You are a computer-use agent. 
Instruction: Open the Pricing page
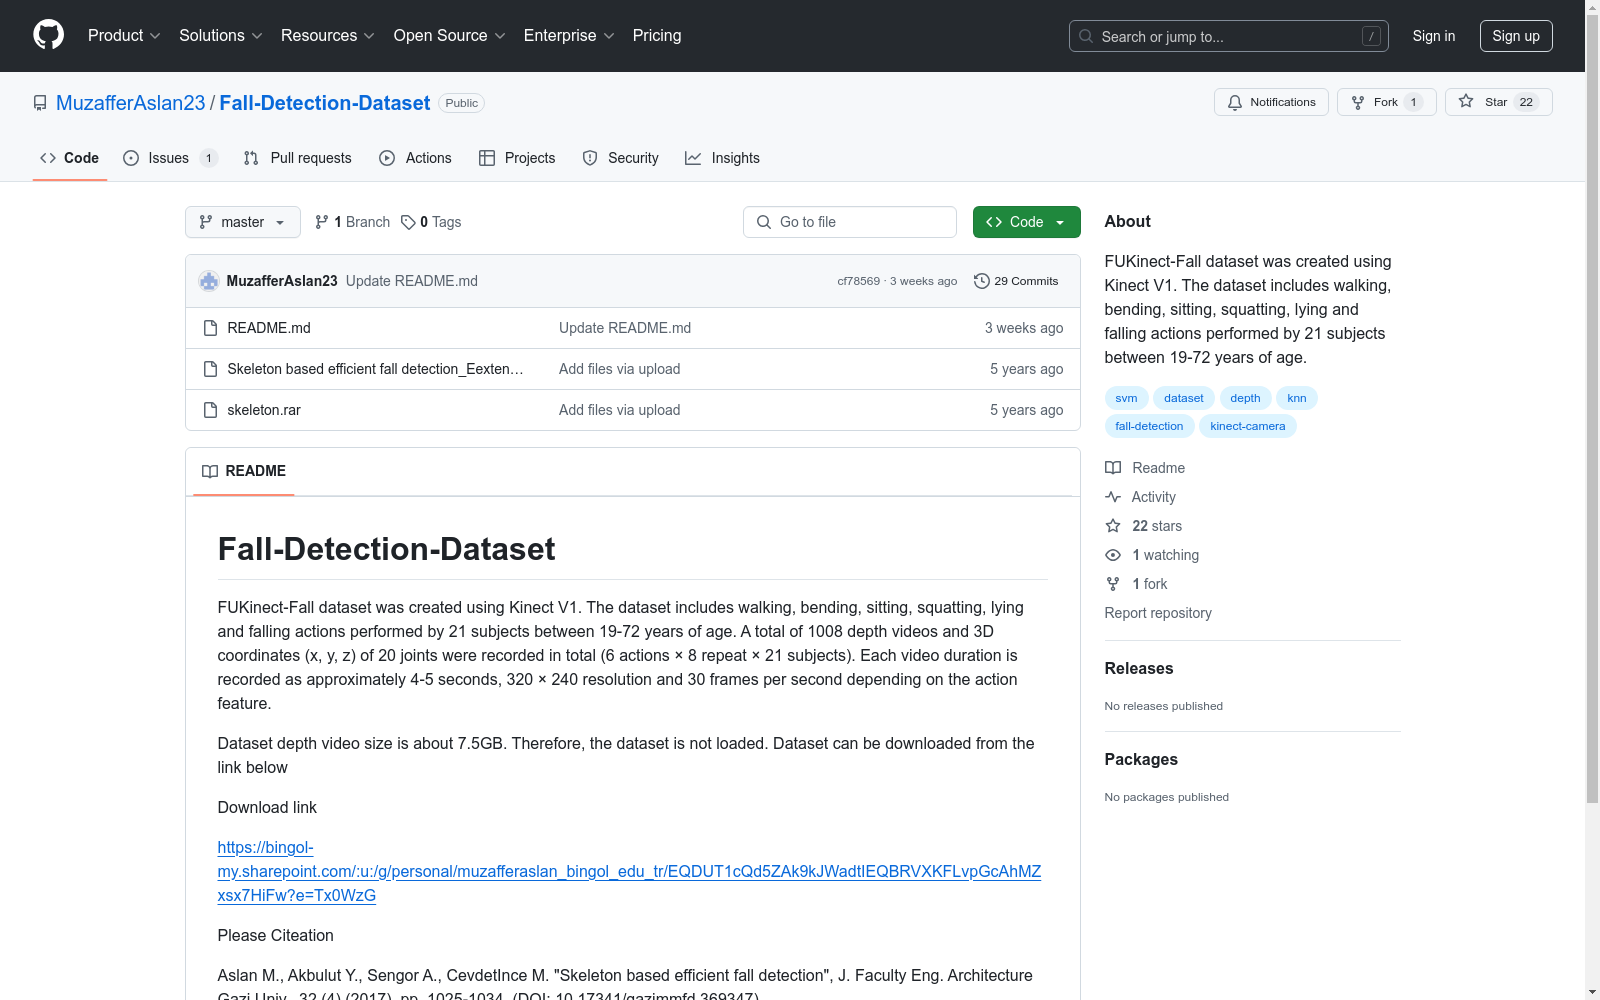(x=657, y=35)
